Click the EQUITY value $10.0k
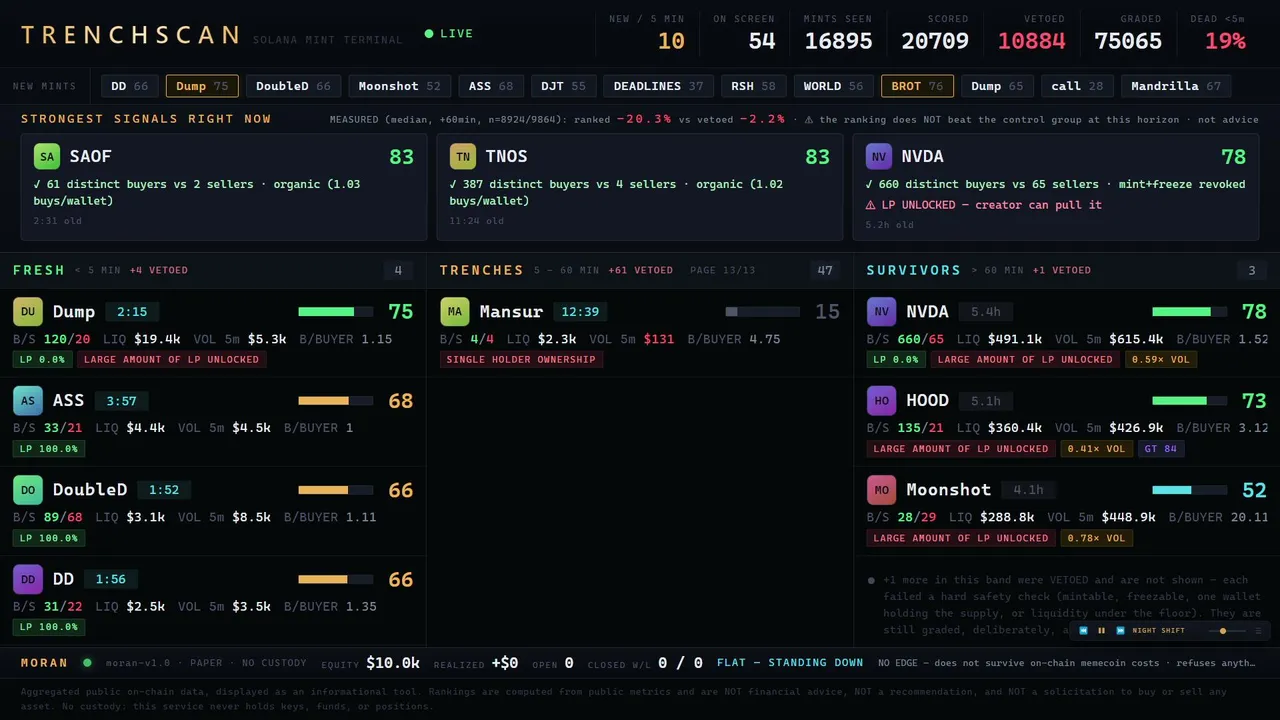 click(x=393, y=663)
